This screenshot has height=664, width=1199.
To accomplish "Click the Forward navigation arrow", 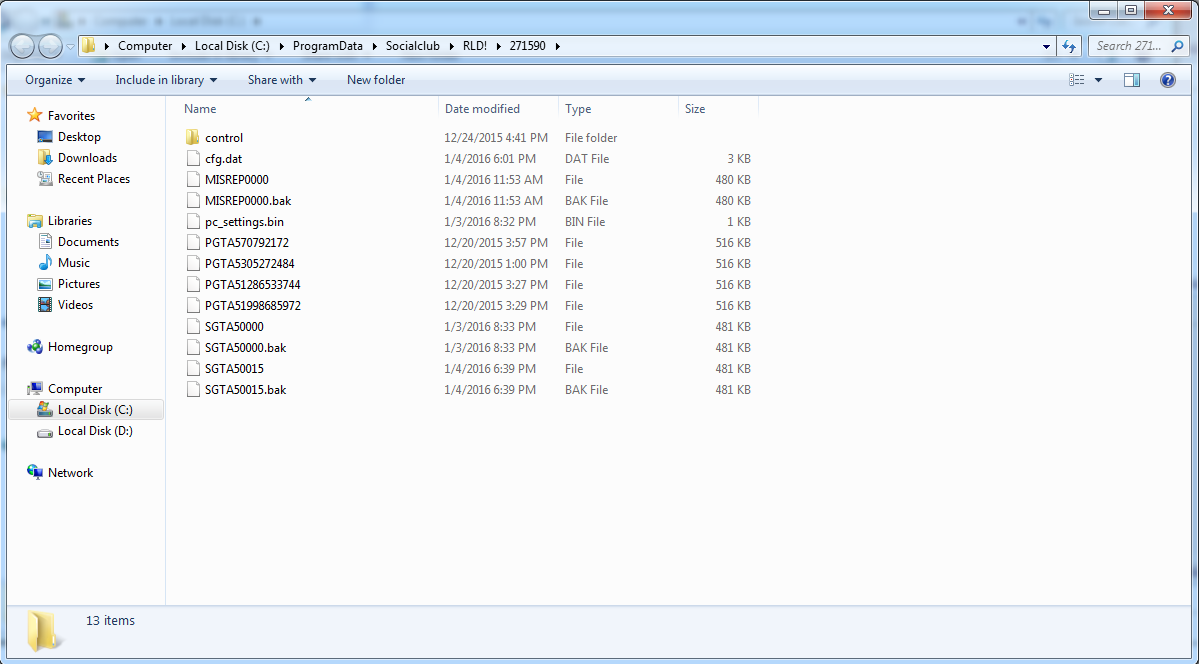I will (x=50, y=46).
